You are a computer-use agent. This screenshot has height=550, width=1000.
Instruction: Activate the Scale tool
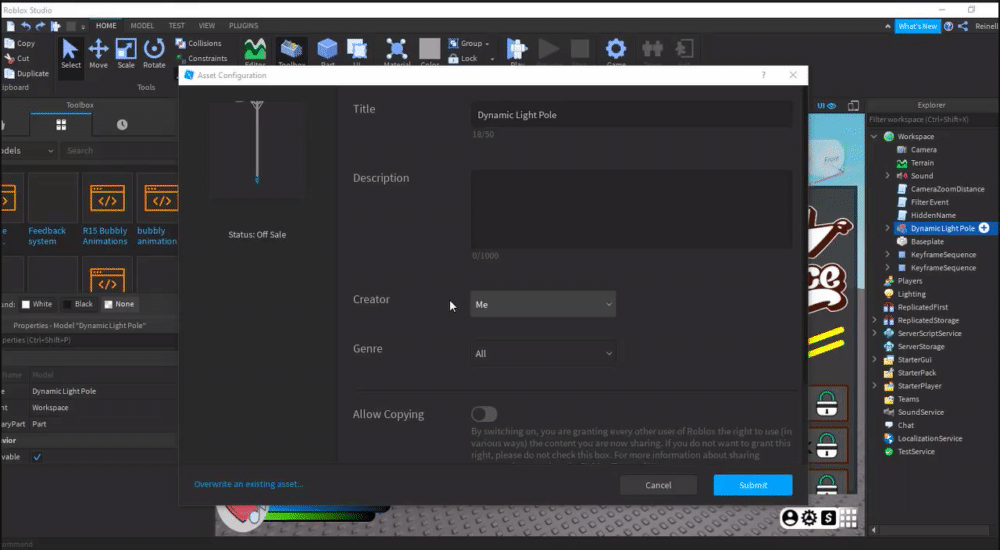pos(126,54)
